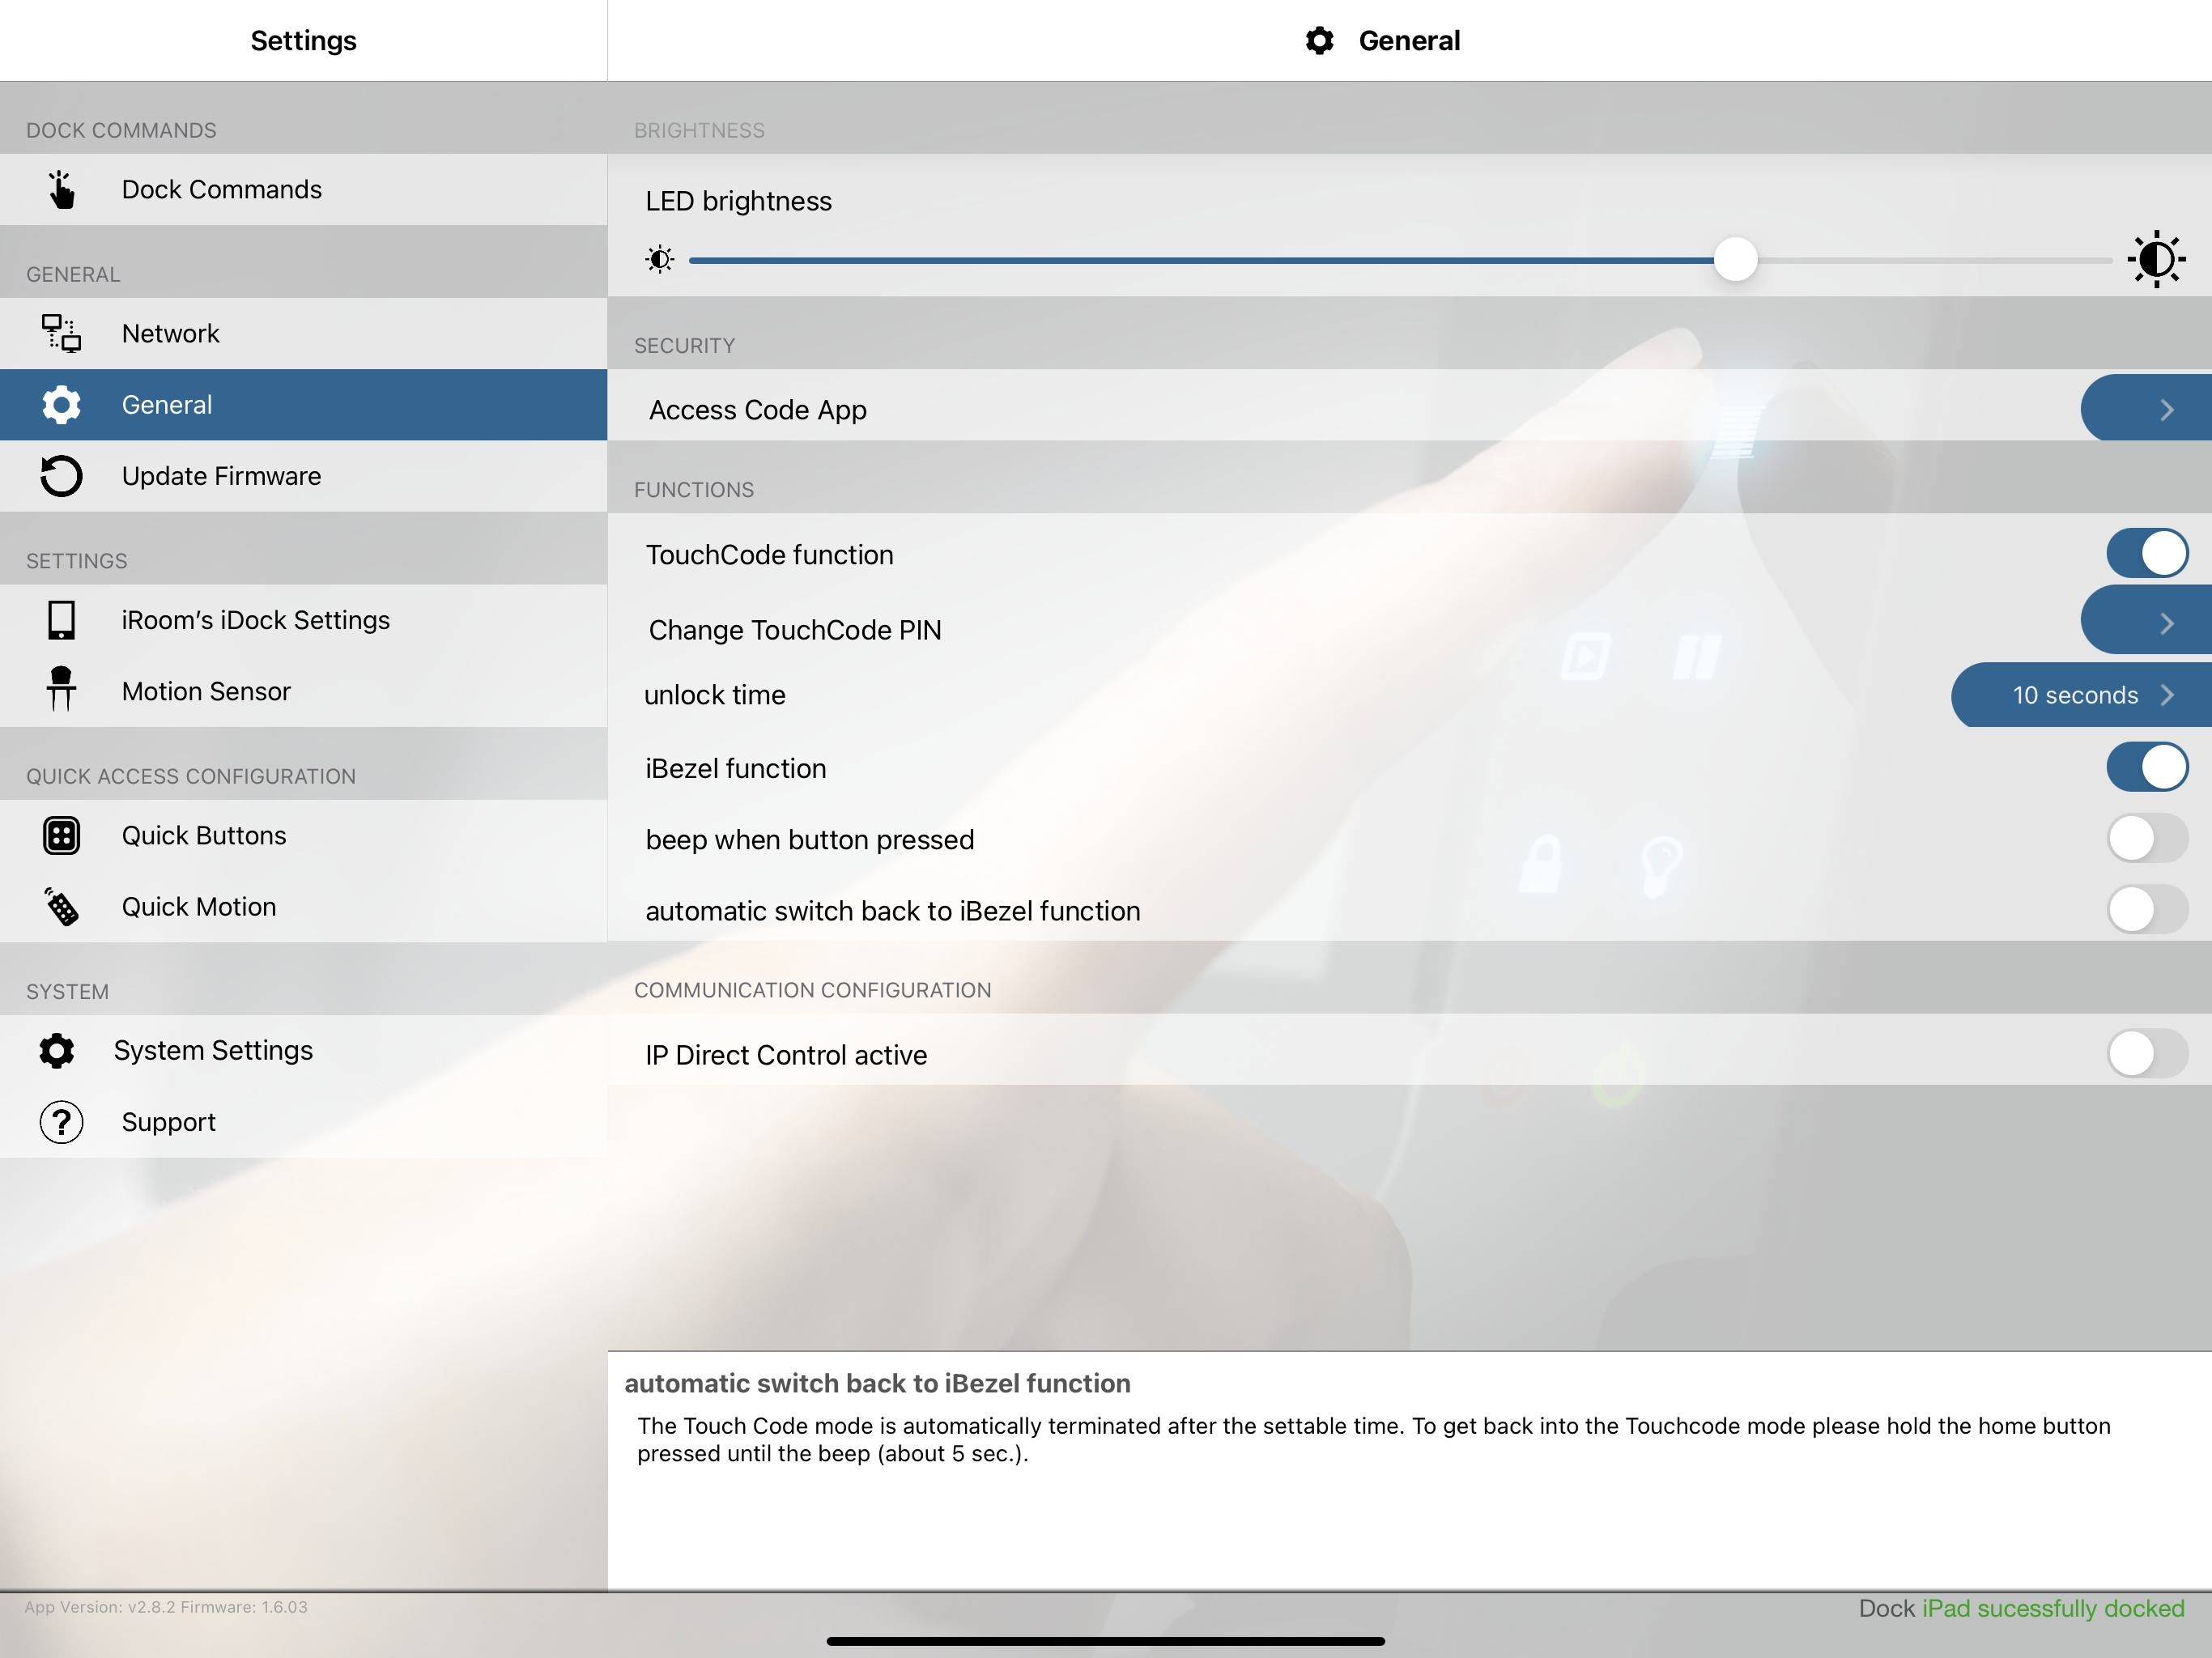The image size is (2212, 1658).
Task: Select General menu label
Action: point(167,405)
